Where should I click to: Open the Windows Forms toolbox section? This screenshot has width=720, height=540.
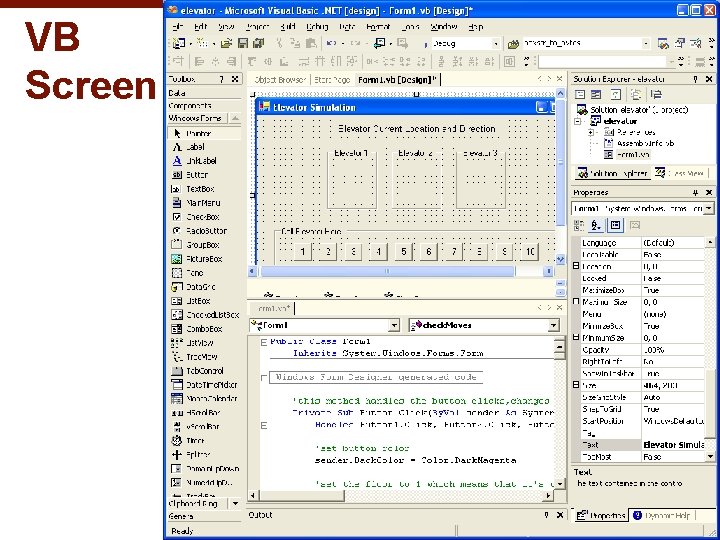pyautogui.click(x=195, y=118)
